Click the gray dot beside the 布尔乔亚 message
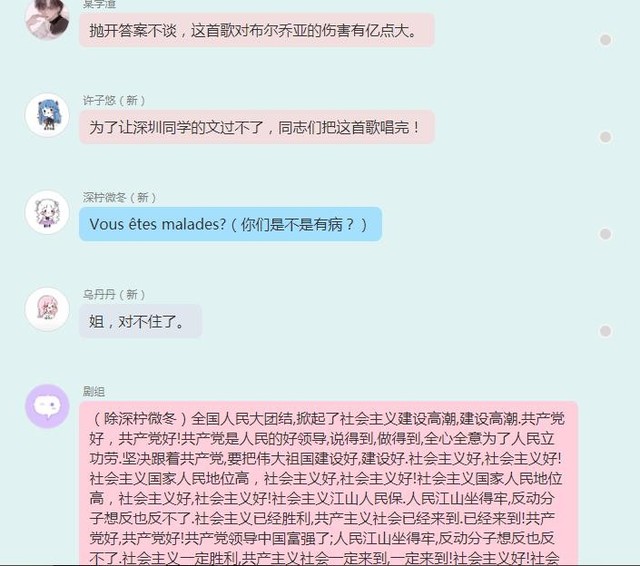This screenshot has width=640, height=566. [605, 40]
